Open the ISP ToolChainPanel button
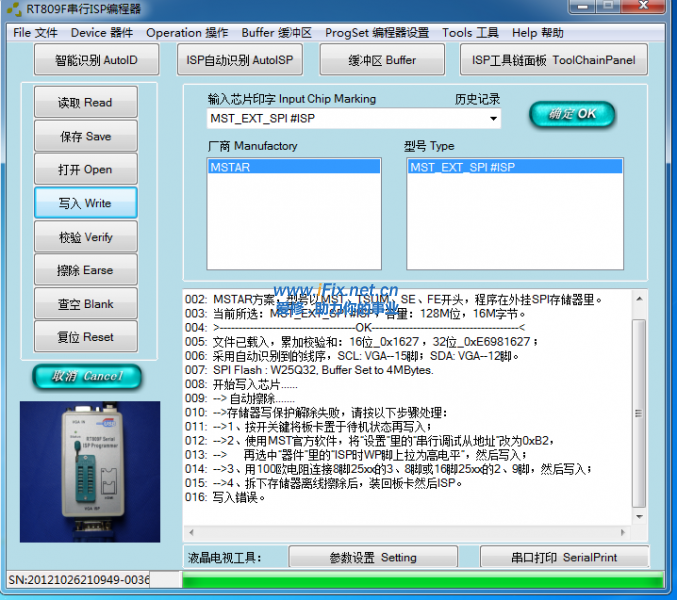677x600 pixels. click(x=553, y=60)
